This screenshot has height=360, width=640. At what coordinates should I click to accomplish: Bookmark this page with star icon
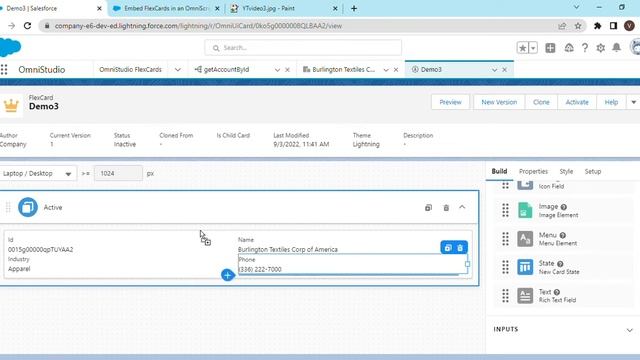tap(578, 26)
